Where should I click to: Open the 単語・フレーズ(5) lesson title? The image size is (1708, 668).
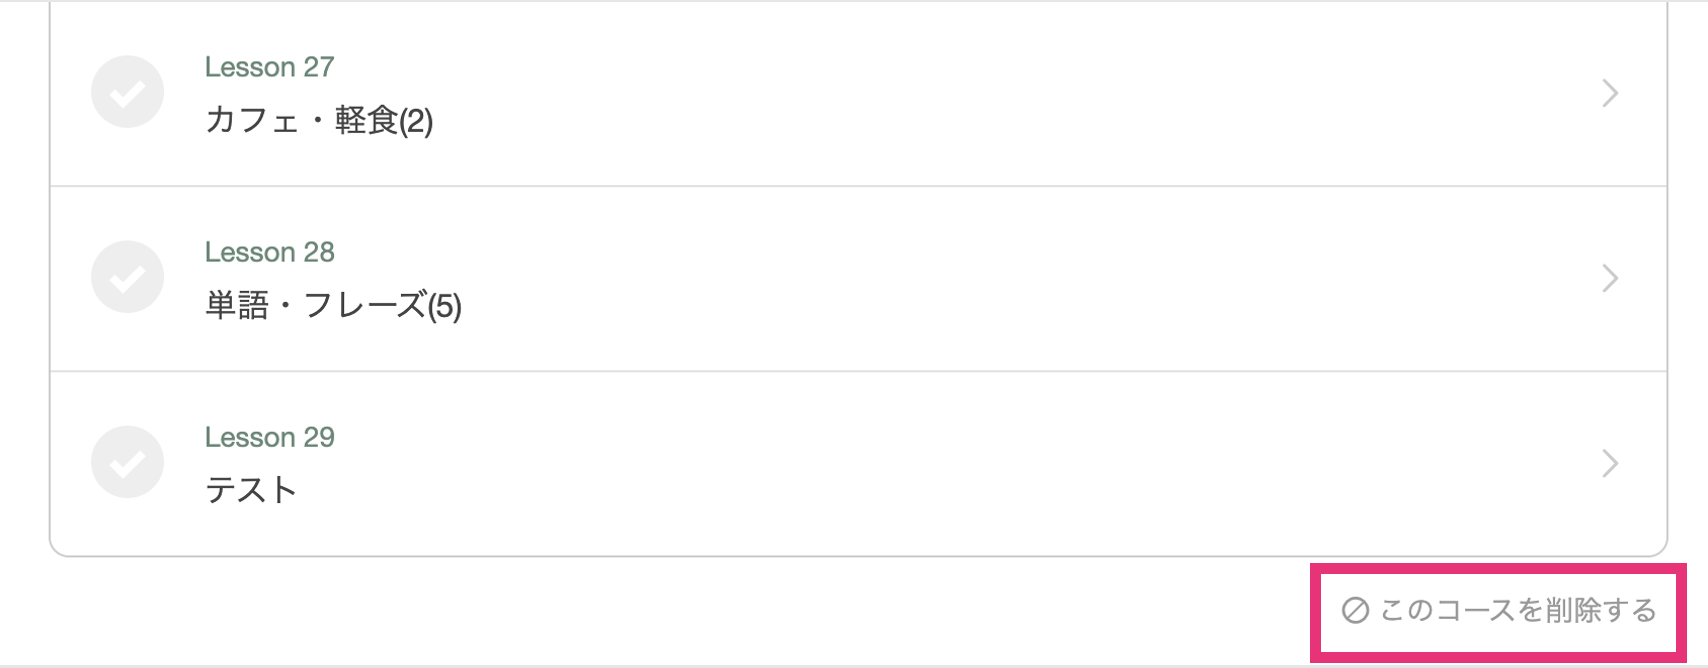point(333,306)
